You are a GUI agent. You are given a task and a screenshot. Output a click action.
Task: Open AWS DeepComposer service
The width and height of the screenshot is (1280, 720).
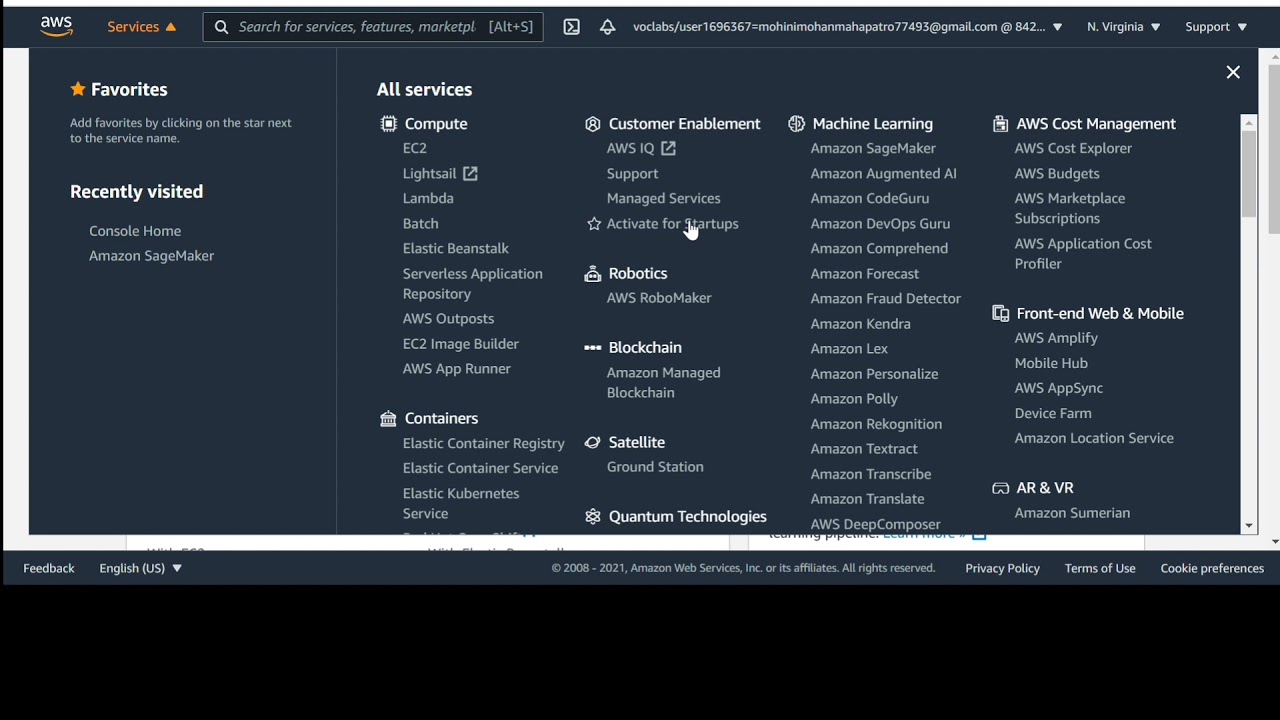point(875,524)
